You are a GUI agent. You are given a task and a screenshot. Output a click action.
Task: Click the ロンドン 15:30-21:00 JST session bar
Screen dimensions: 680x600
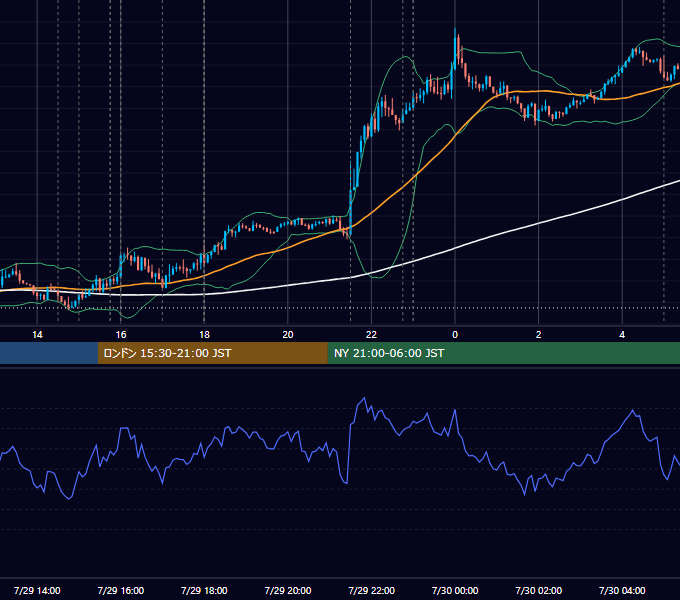(212, 353)
